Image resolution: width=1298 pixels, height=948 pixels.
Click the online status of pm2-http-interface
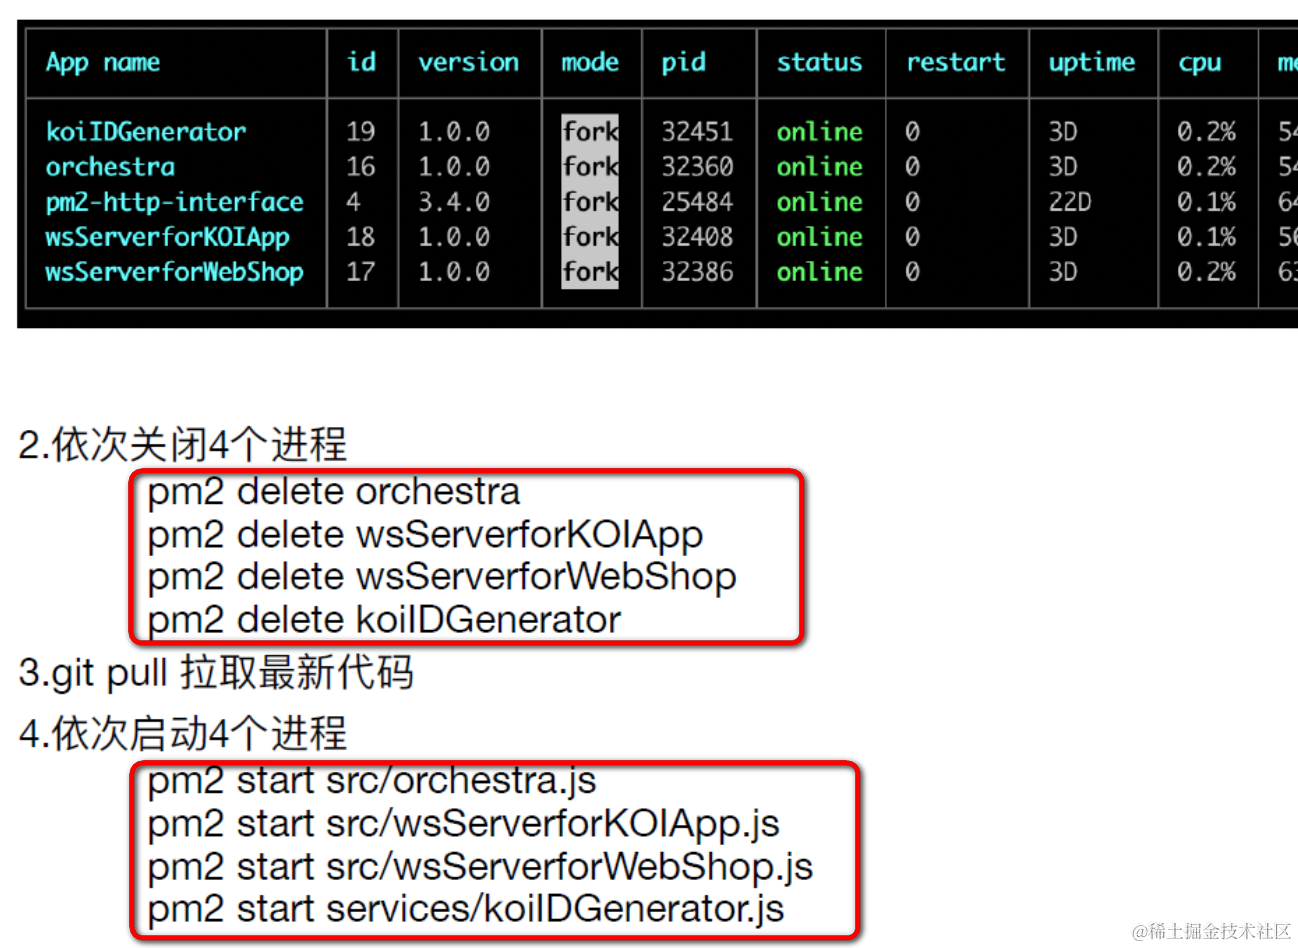pyautogui.click(x=819, y=202)
